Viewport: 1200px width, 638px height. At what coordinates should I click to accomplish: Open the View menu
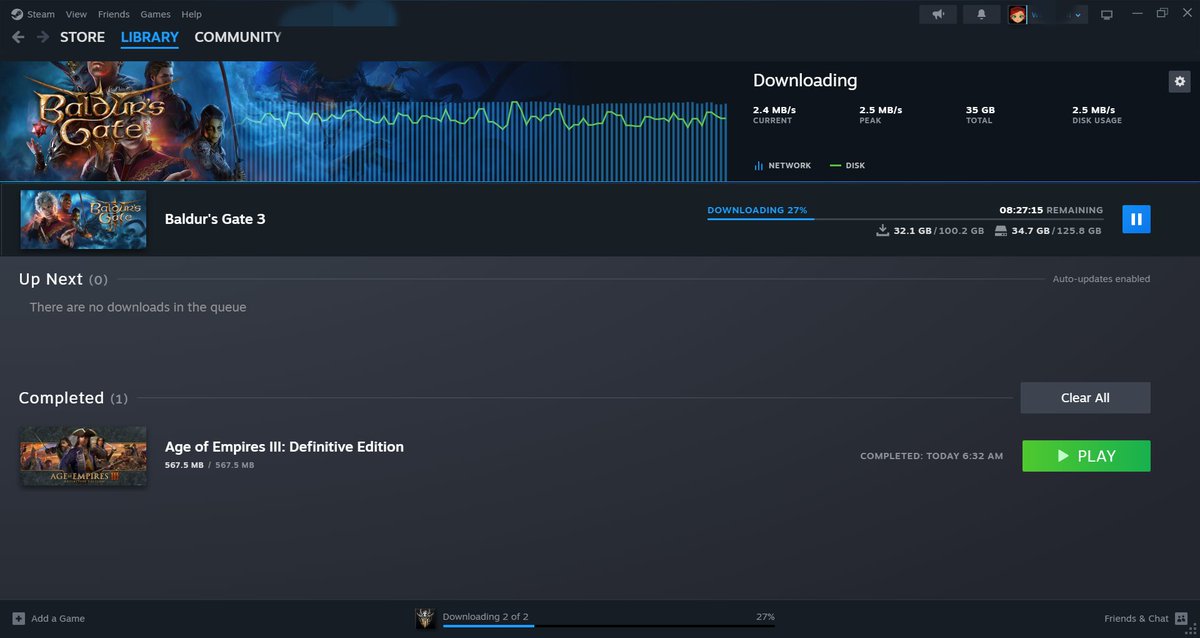(76, 14)
